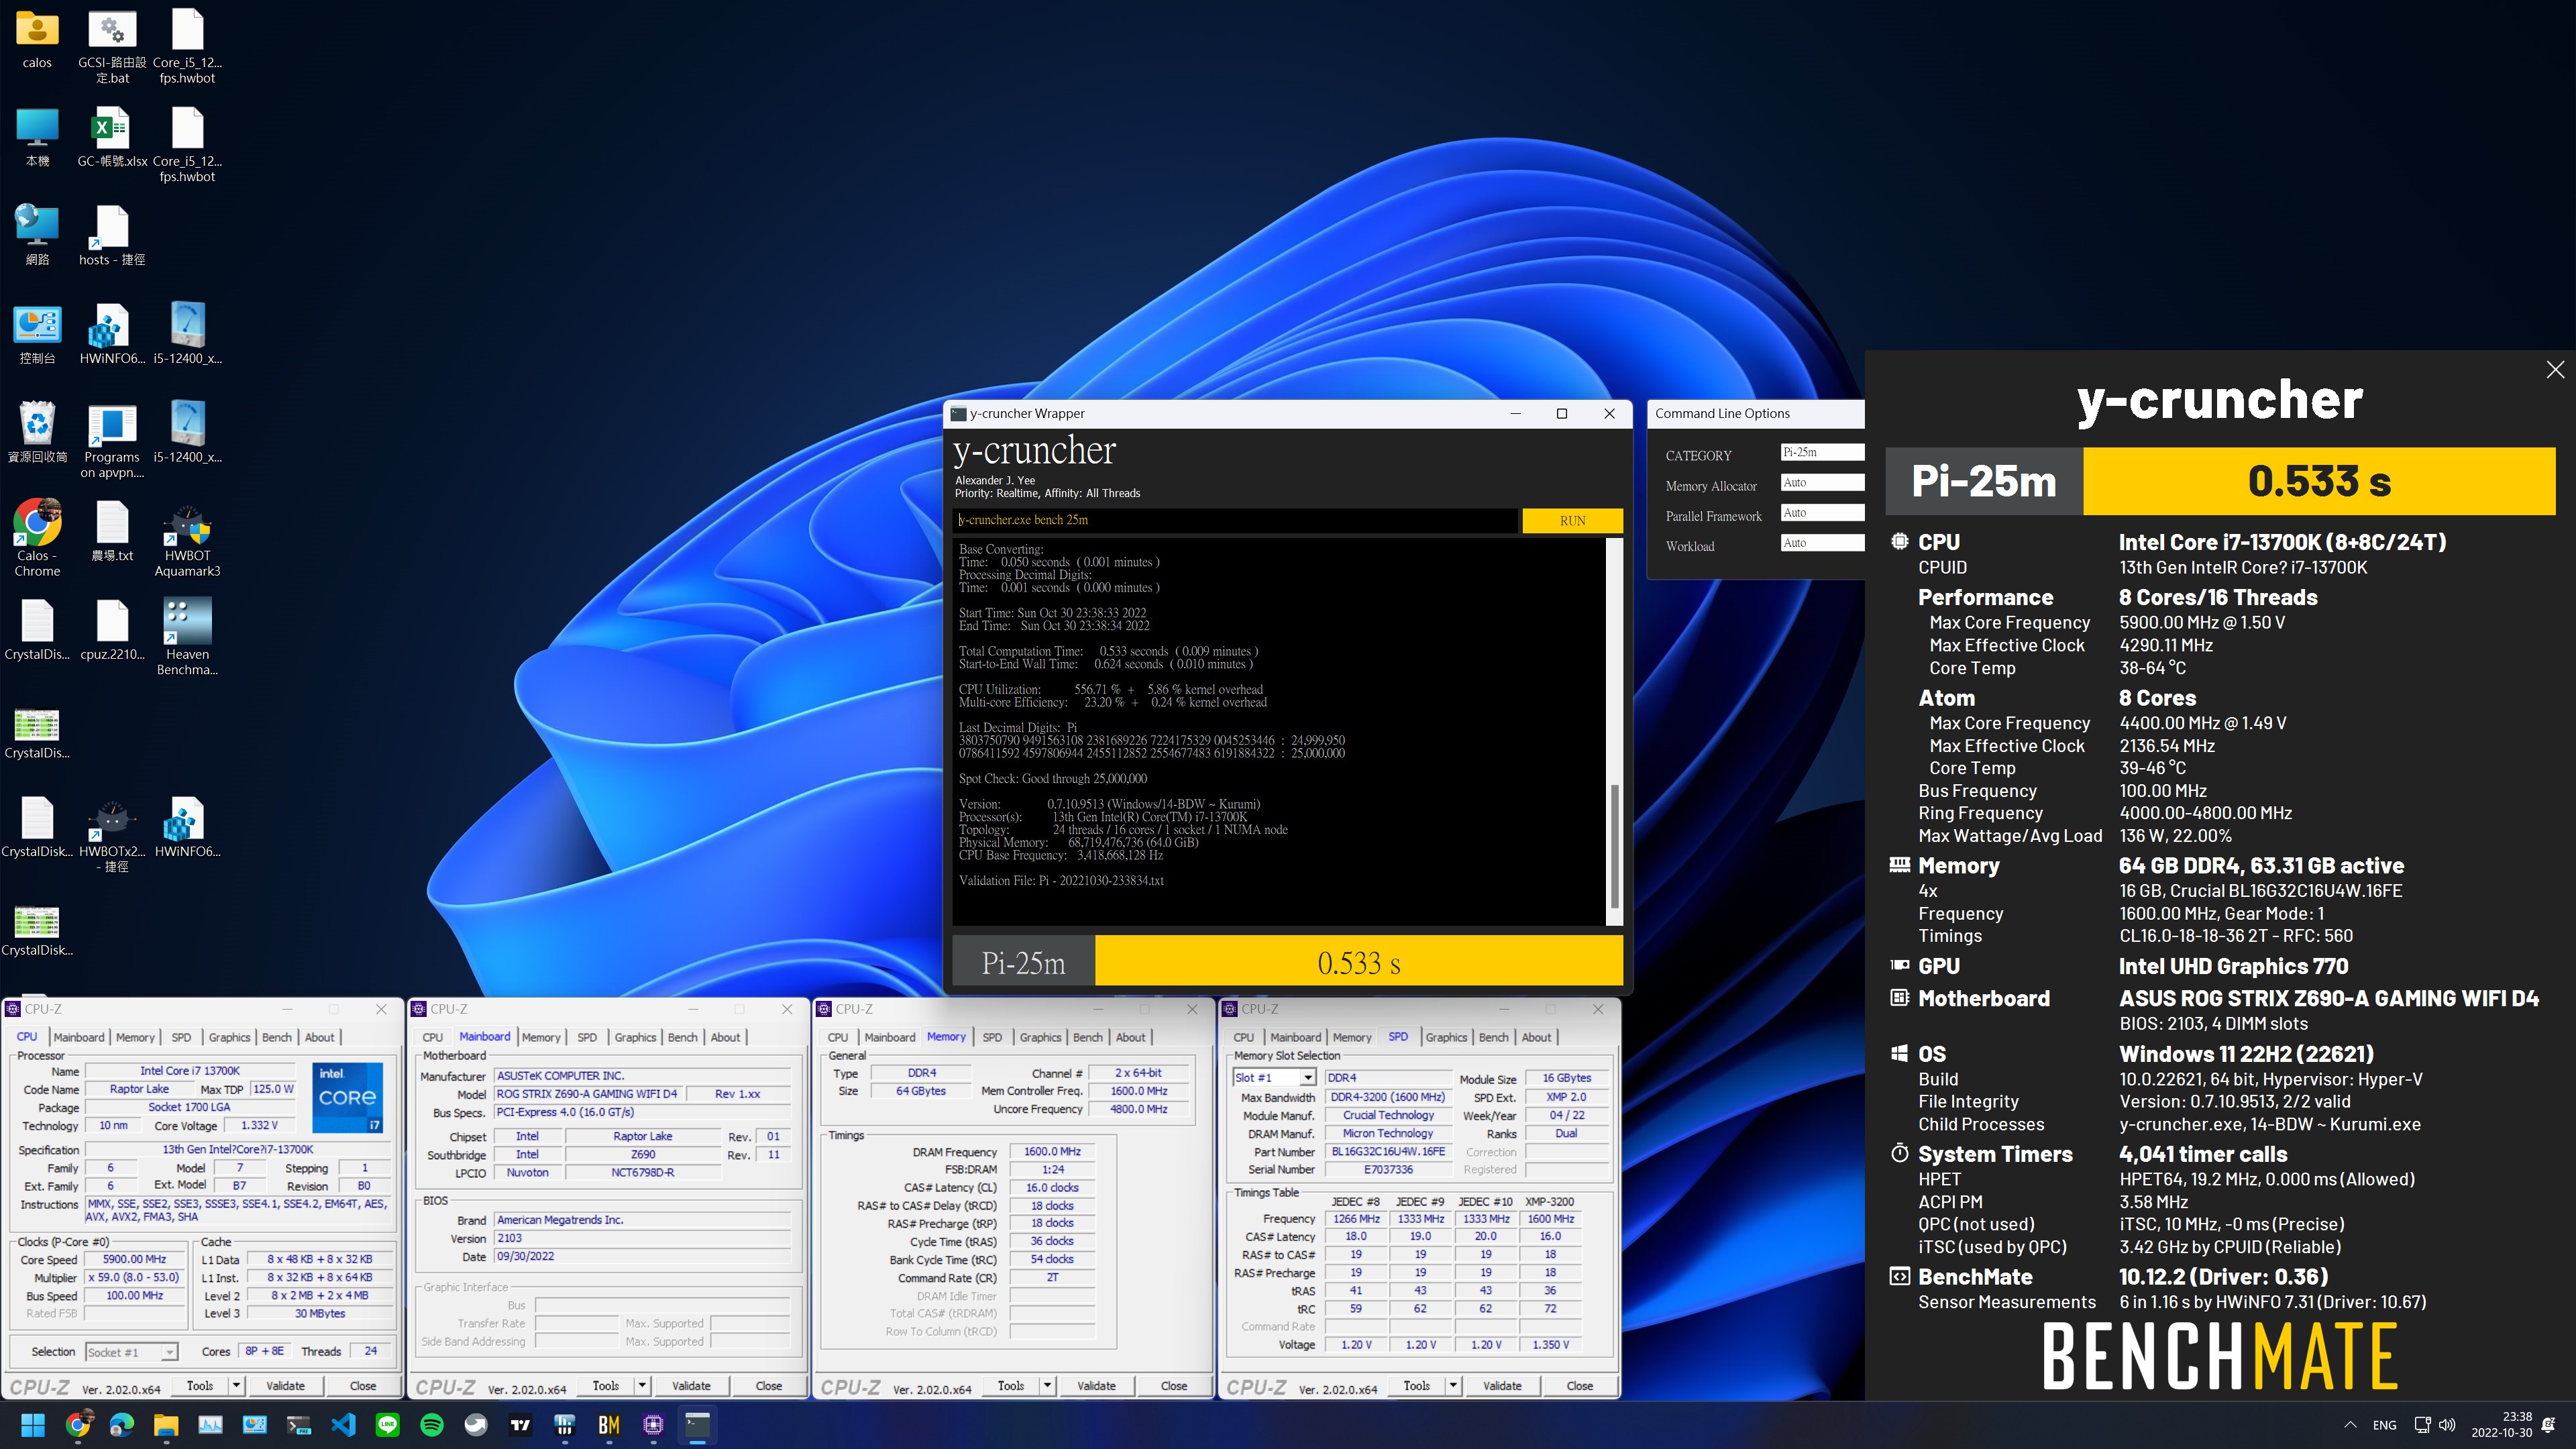Open the ENG language indicator in the tray

point(2385,1425)
